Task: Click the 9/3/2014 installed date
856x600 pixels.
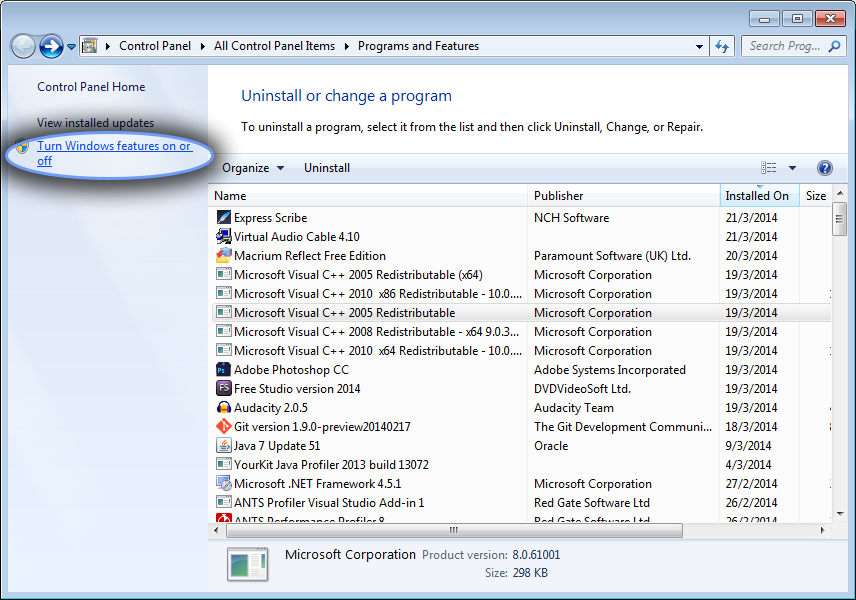Action: pyautogui.click(x=748, y=445)
